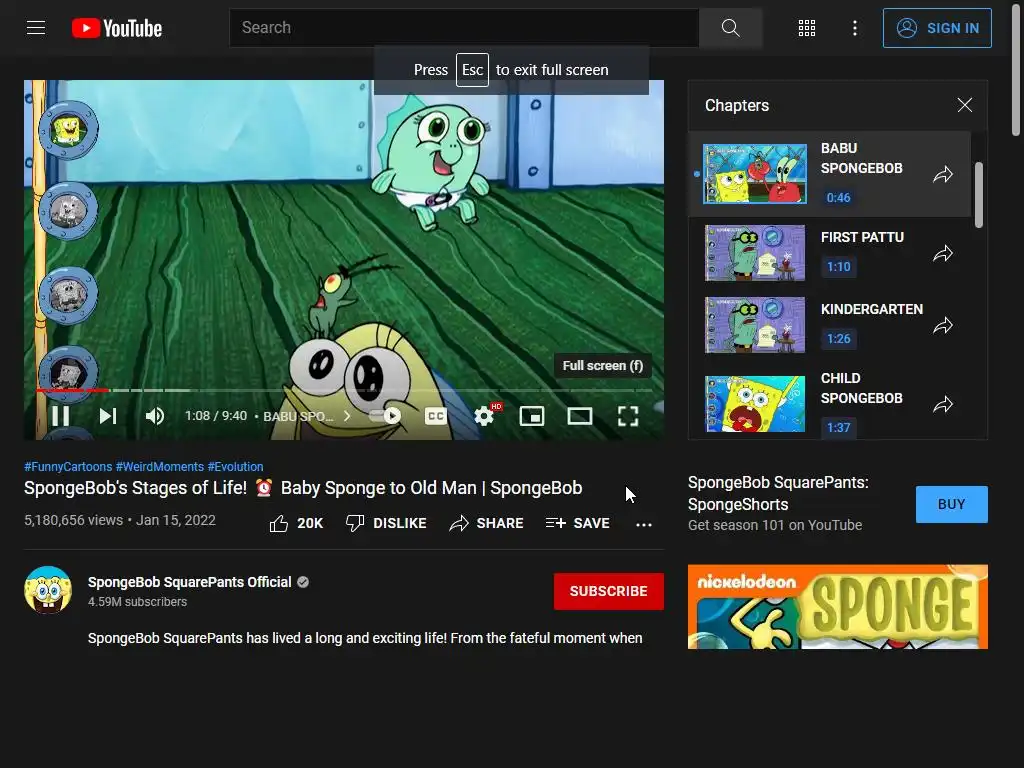
Task: Jump to the 1:26 chapter timestamp
Action: (x=839, y=338)
